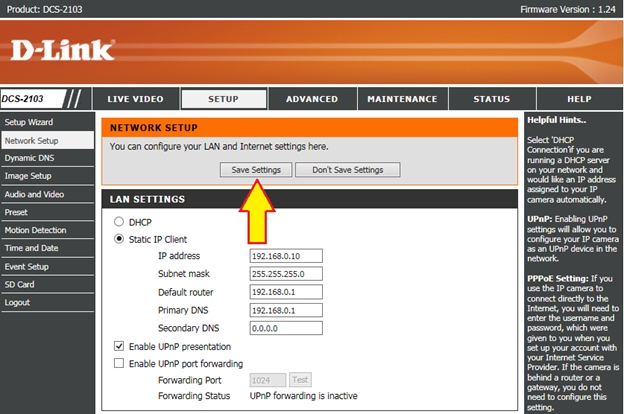Open Motion Detection settings

click(35, 230)
